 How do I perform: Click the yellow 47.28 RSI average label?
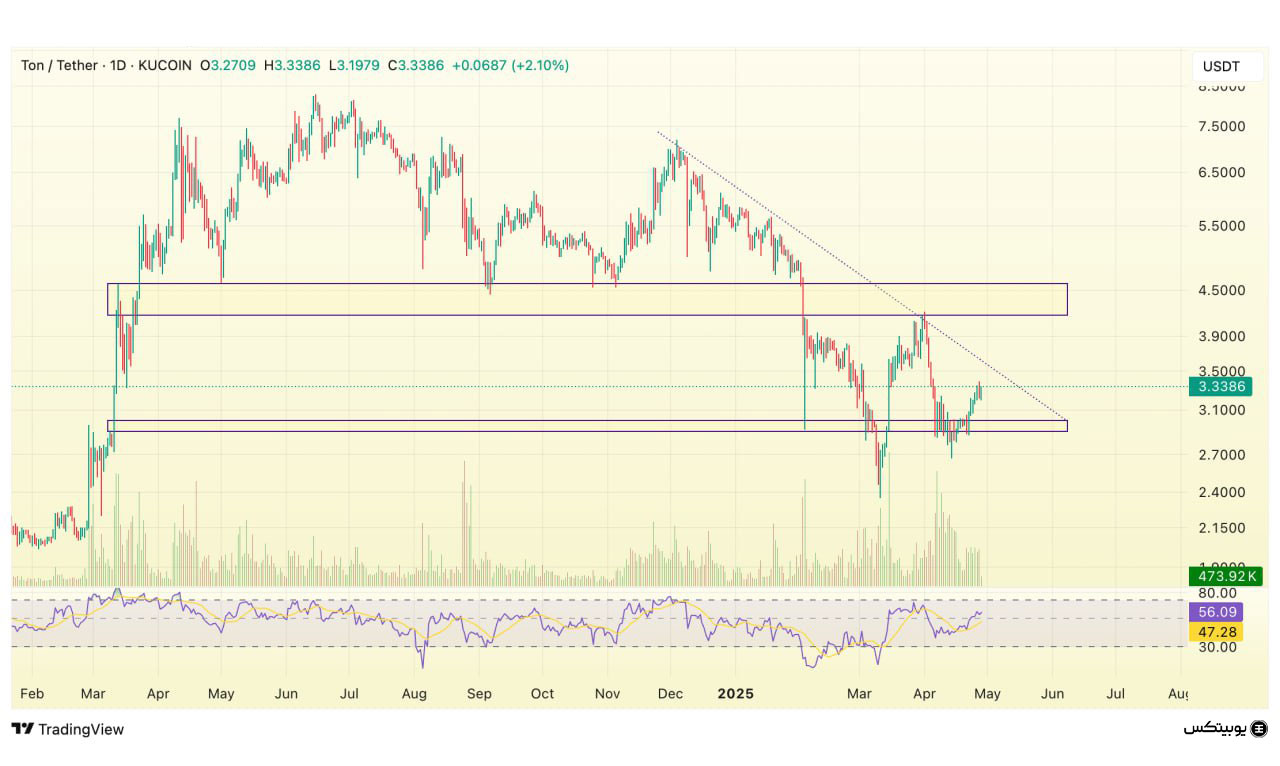point(1218,632)
